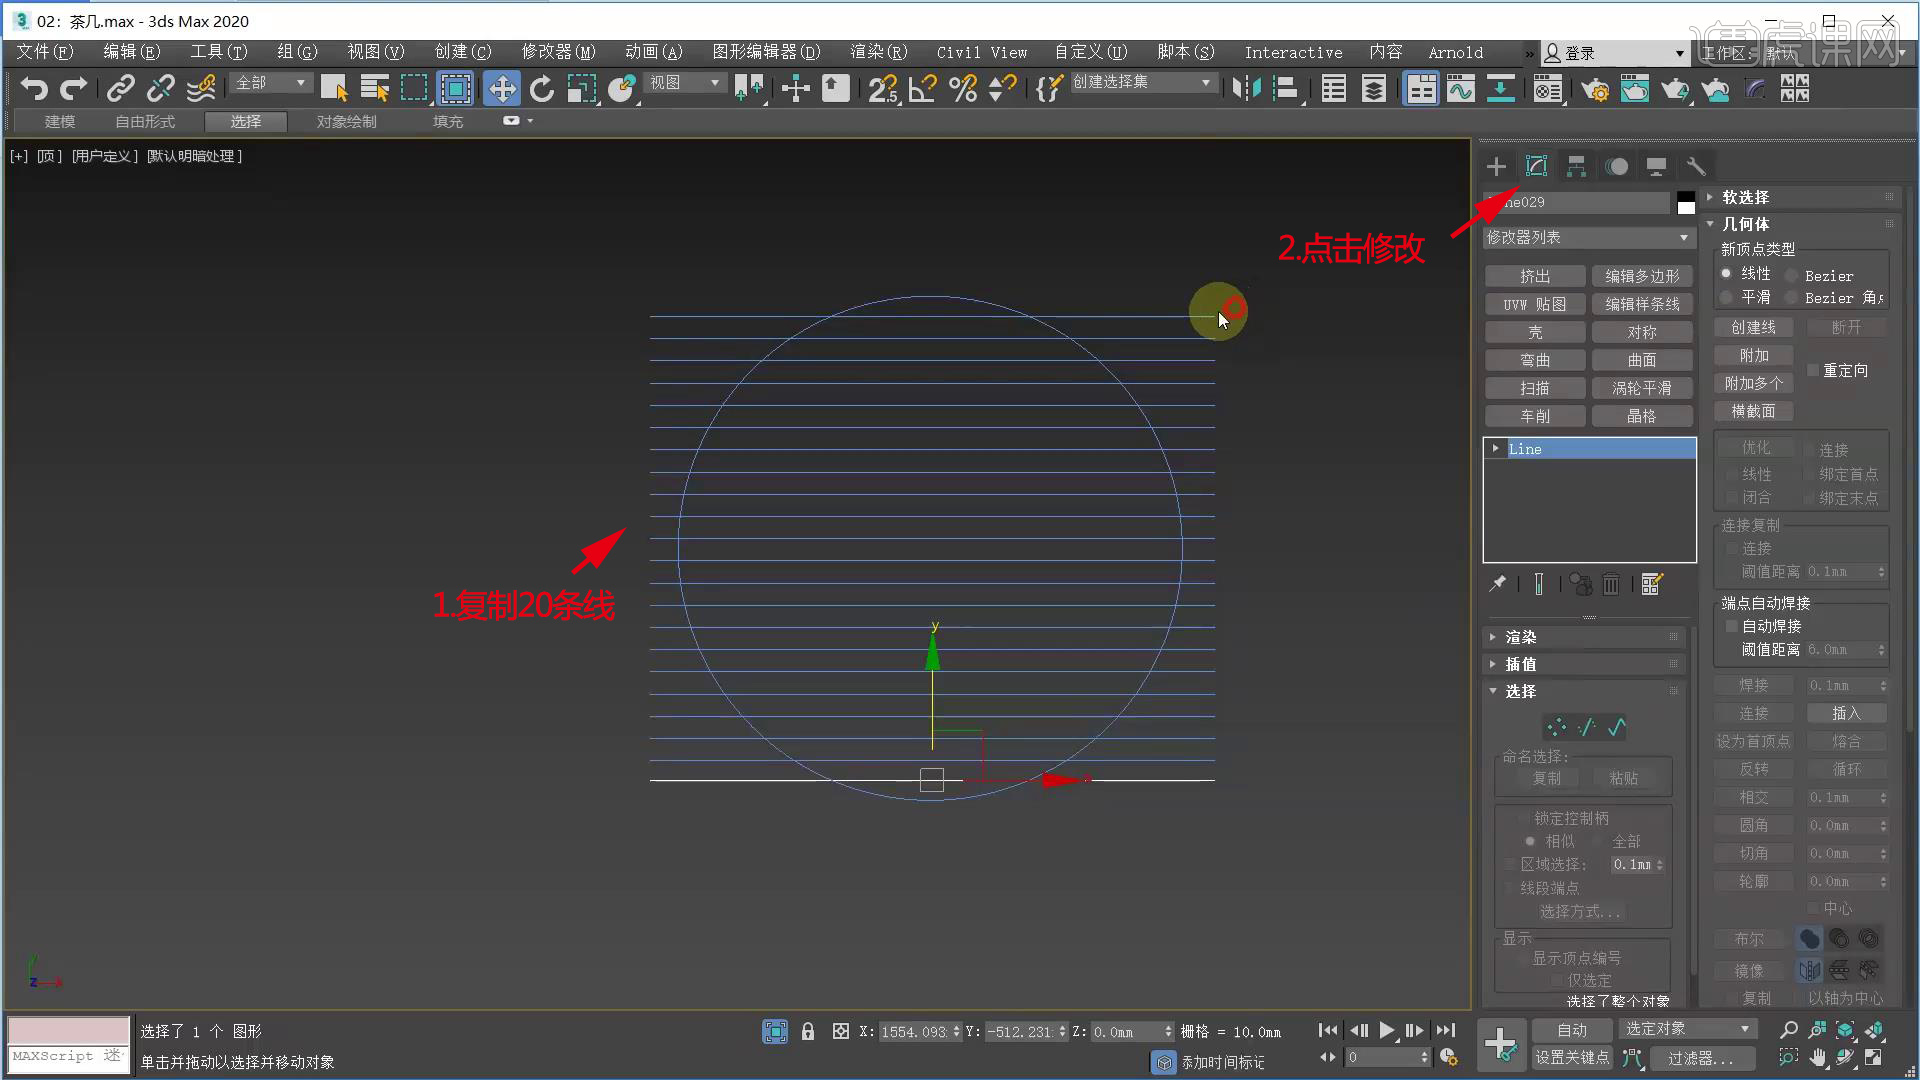Toggle Percent Snap
Image resolution: width=1920 pixels, height=1080 pixels.
coord(963,89)
